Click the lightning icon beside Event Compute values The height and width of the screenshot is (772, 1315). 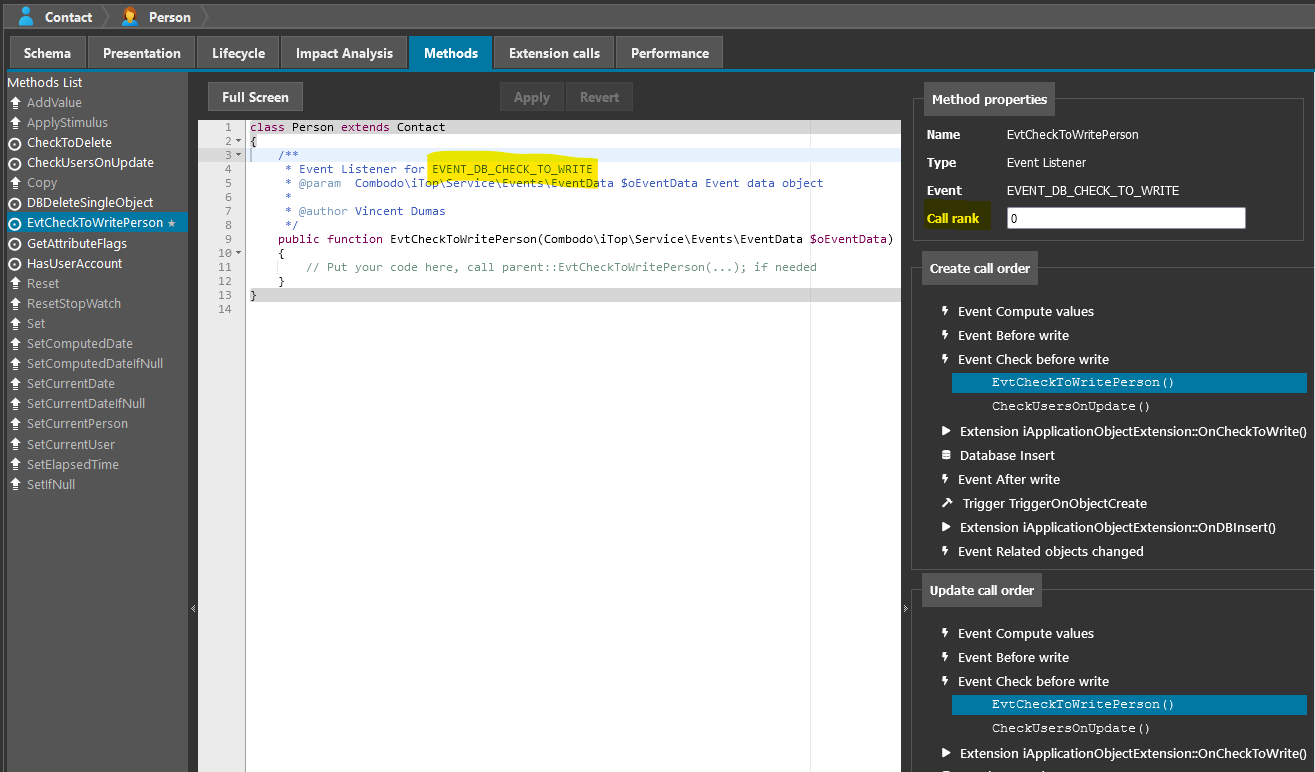(x=946, y=311)
